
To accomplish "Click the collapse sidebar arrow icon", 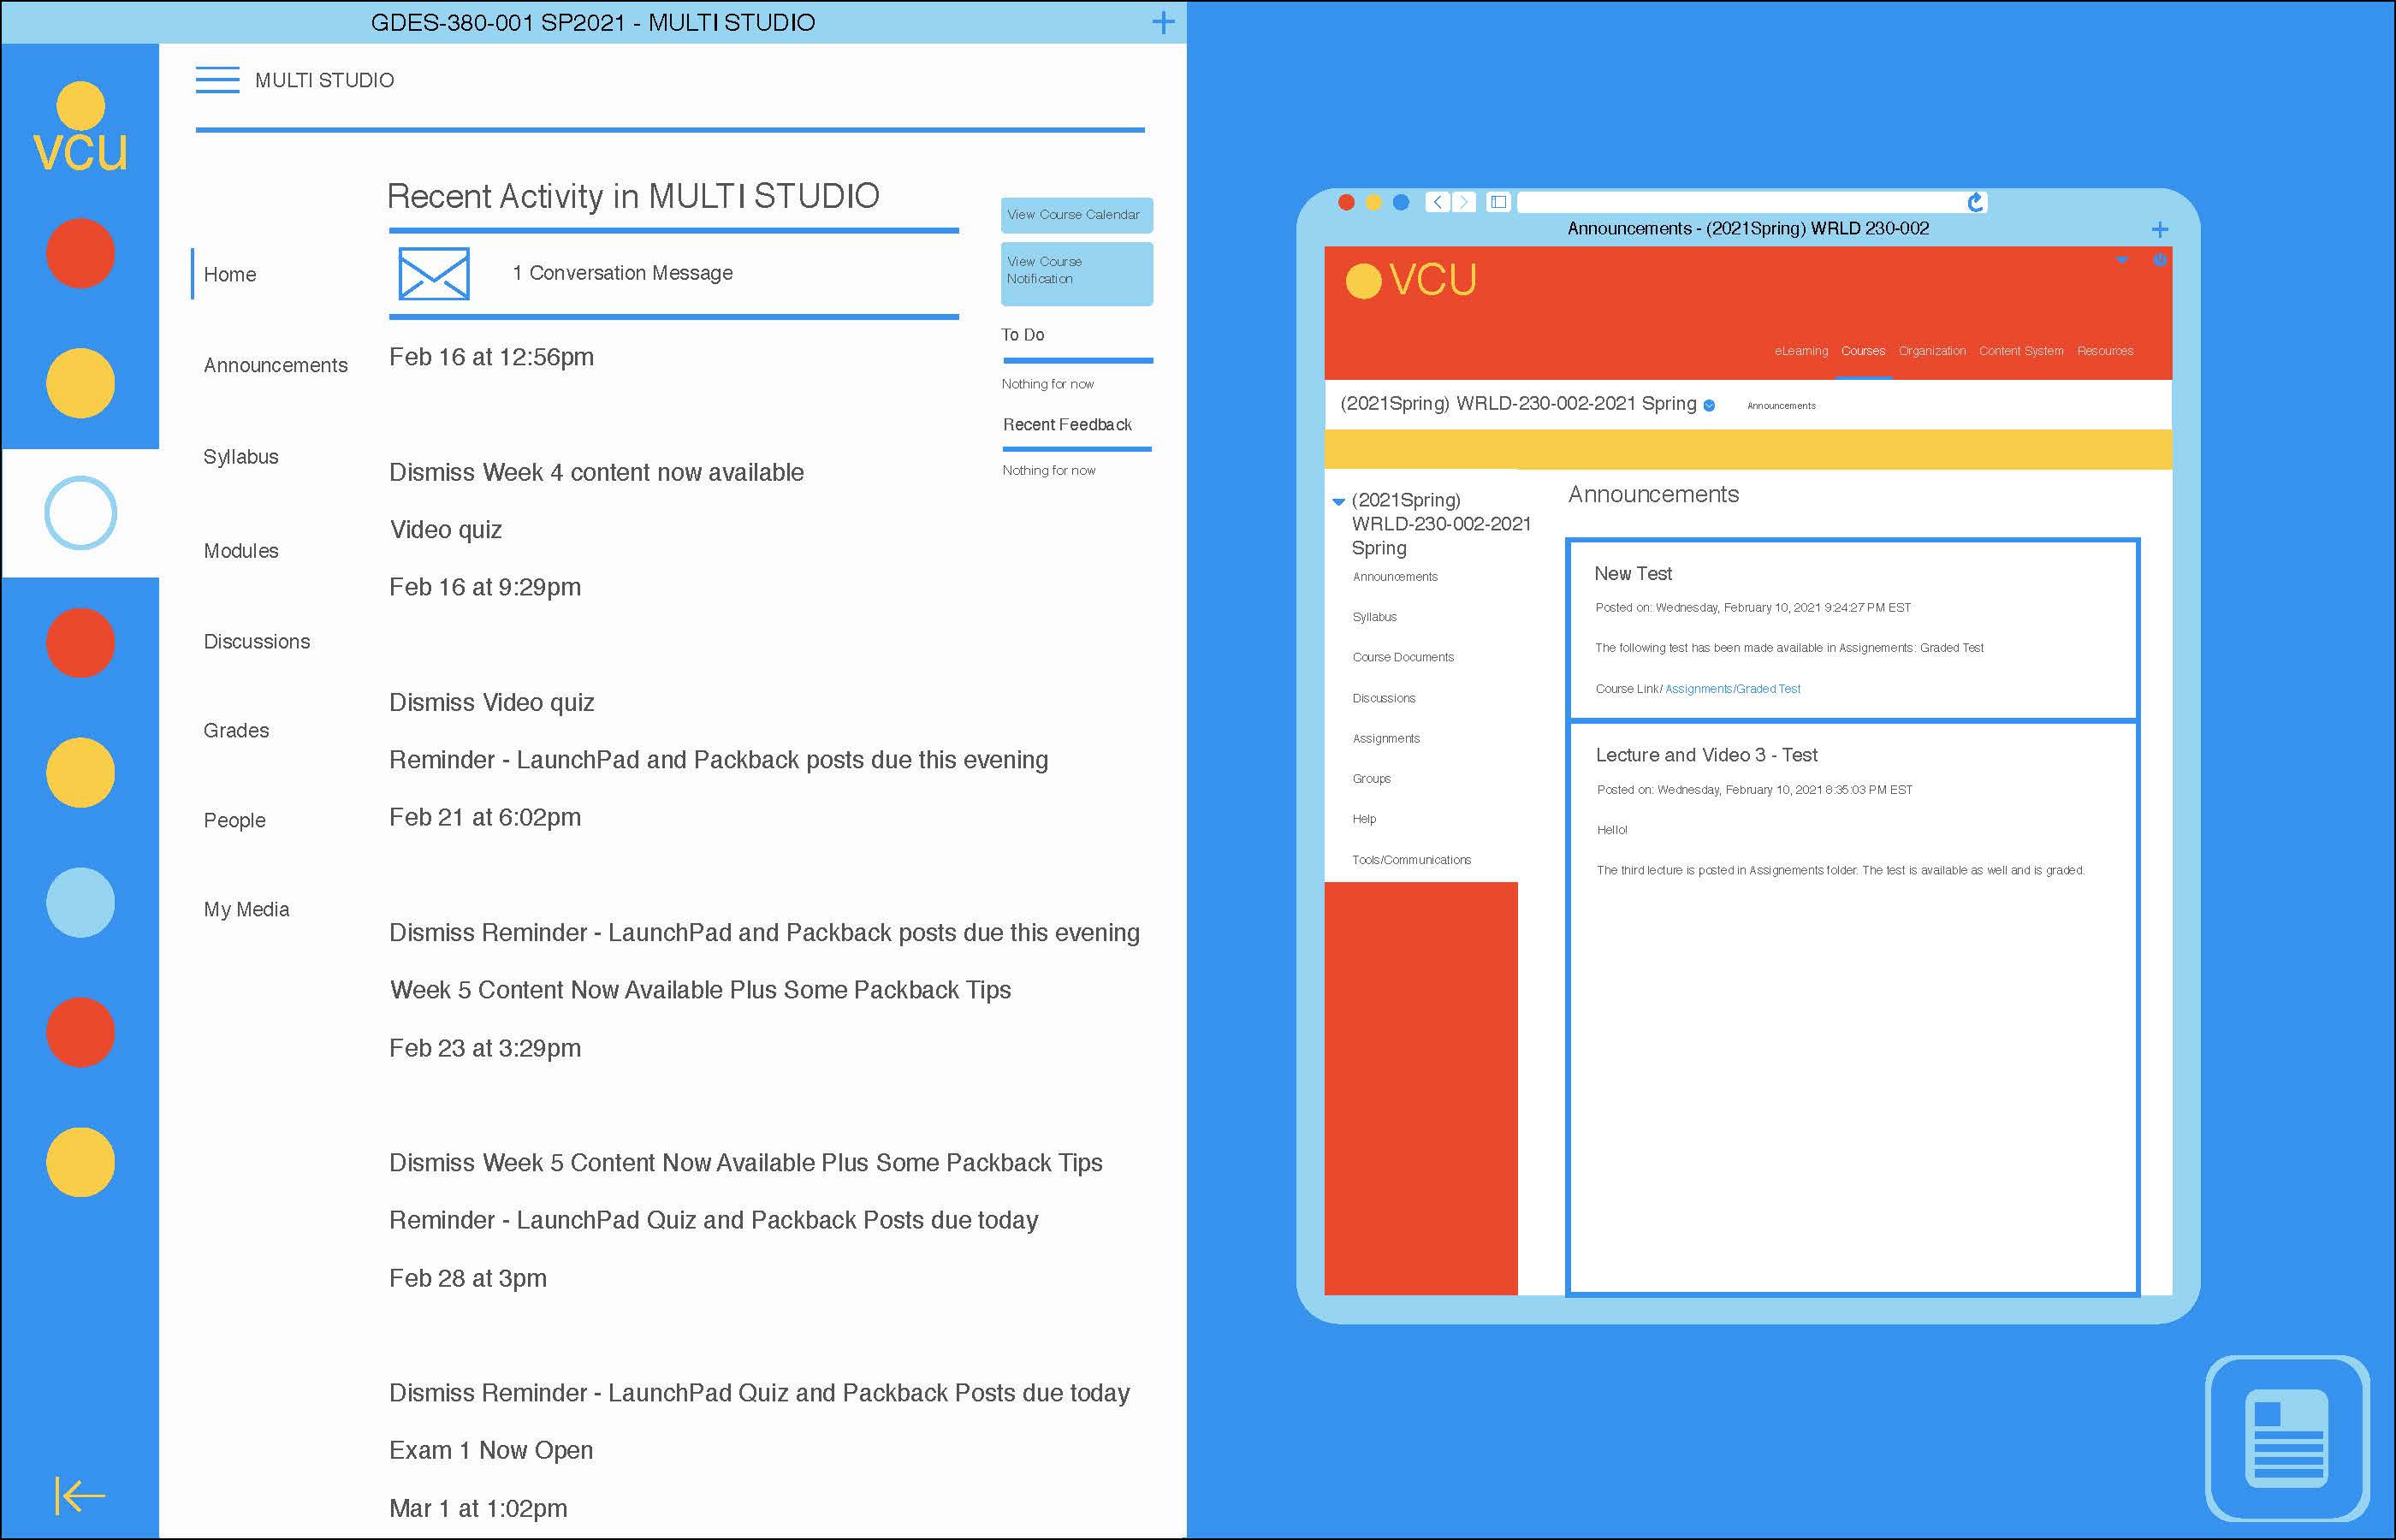I will [x=79, y=1496].
